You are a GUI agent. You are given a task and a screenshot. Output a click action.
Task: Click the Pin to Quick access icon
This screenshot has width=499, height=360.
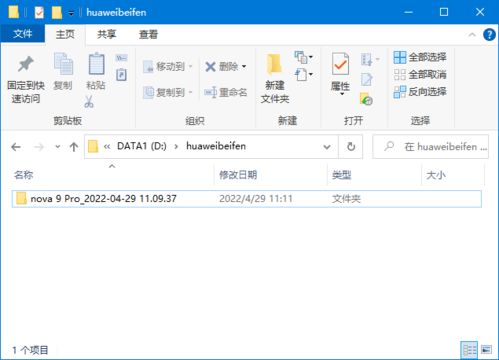pos(26,64)
